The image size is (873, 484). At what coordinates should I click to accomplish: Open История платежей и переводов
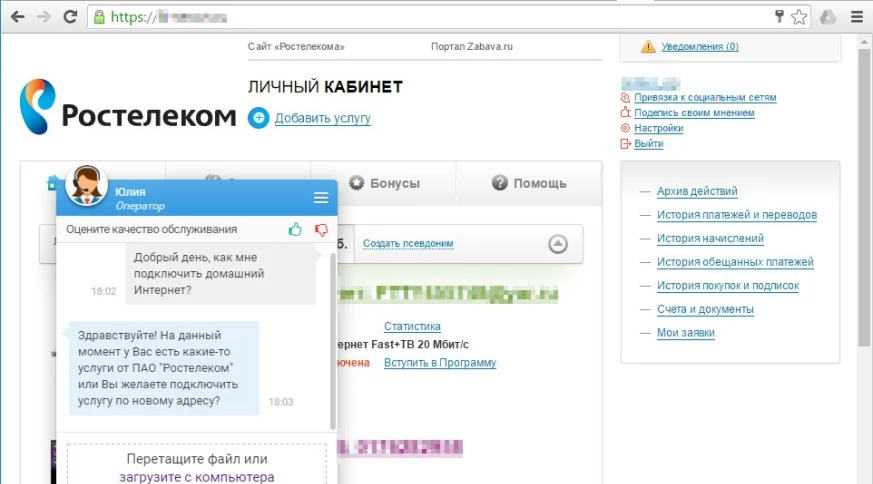pos(736,215)
